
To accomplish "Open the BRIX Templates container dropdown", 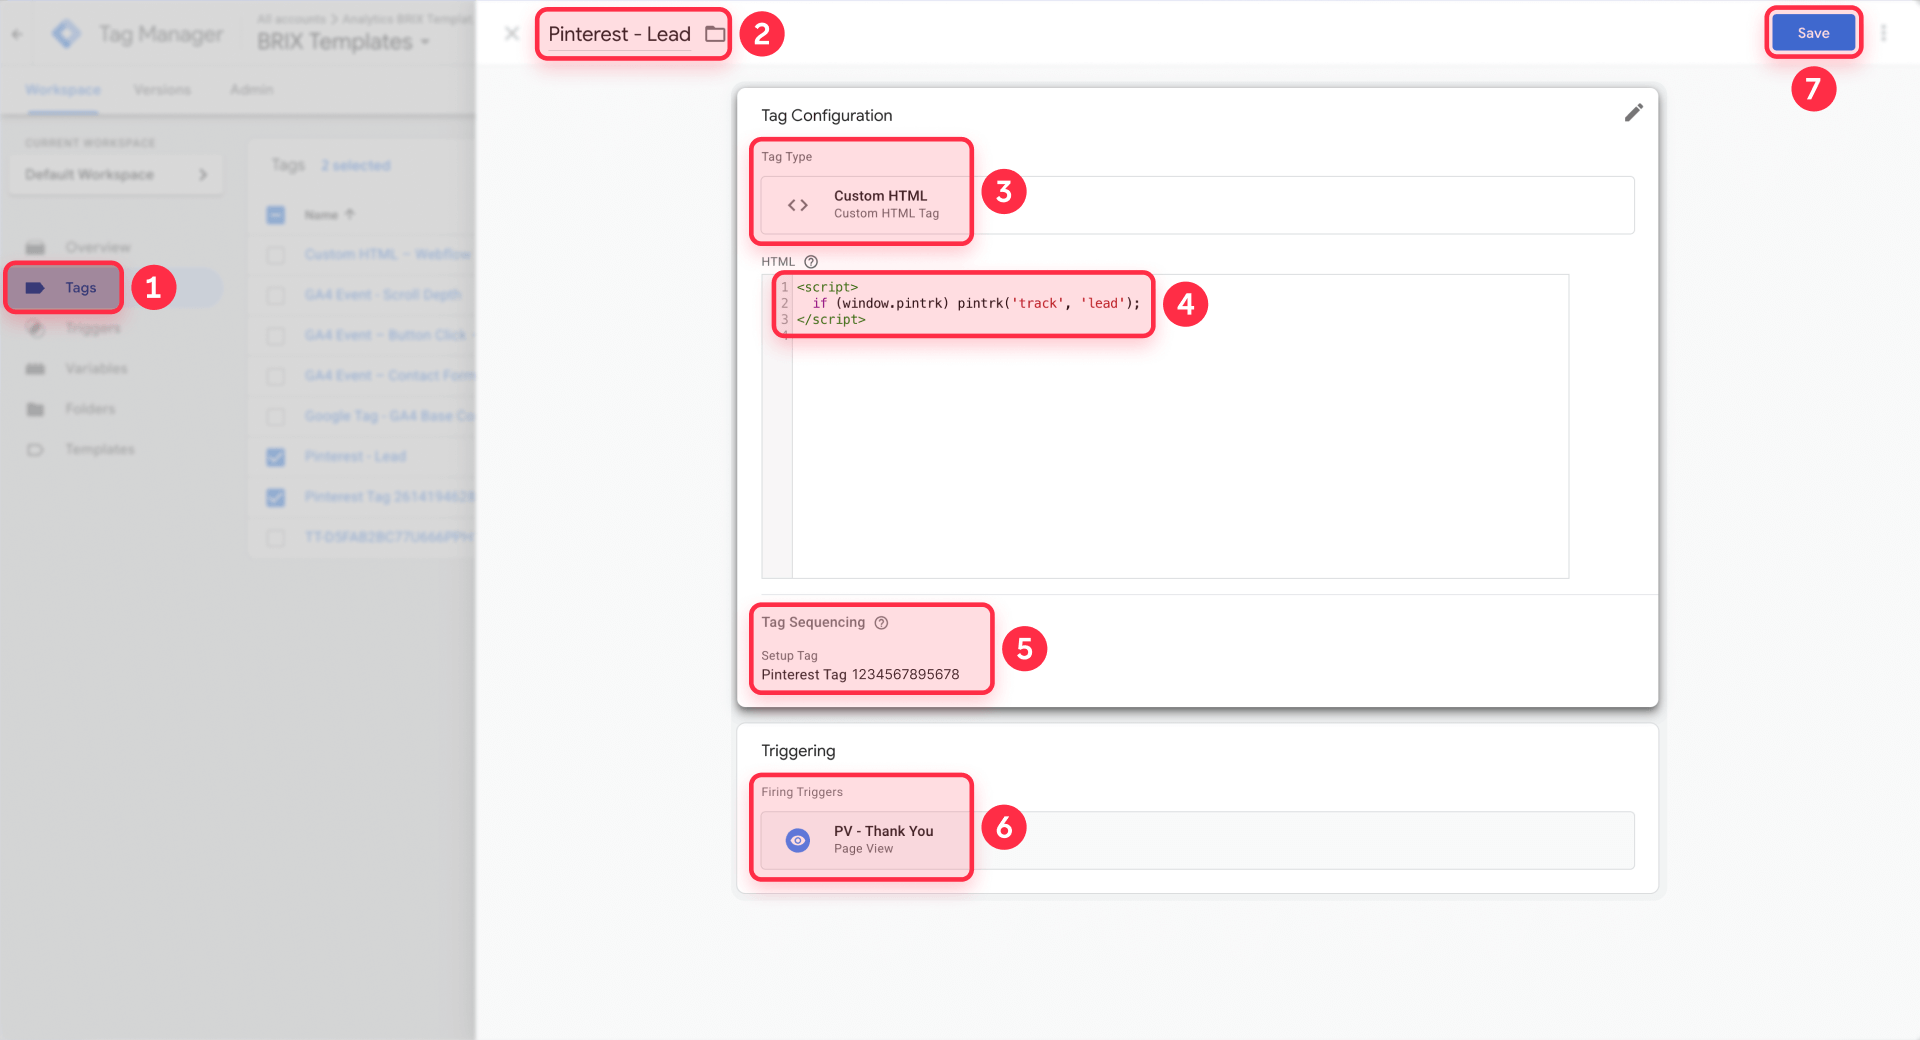I will (x=343, y=42).
